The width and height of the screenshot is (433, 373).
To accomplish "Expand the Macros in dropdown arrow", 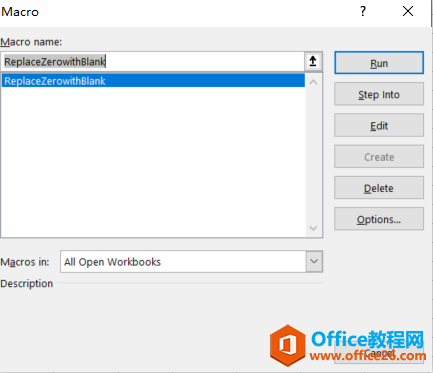I will [x=314, y=262].
